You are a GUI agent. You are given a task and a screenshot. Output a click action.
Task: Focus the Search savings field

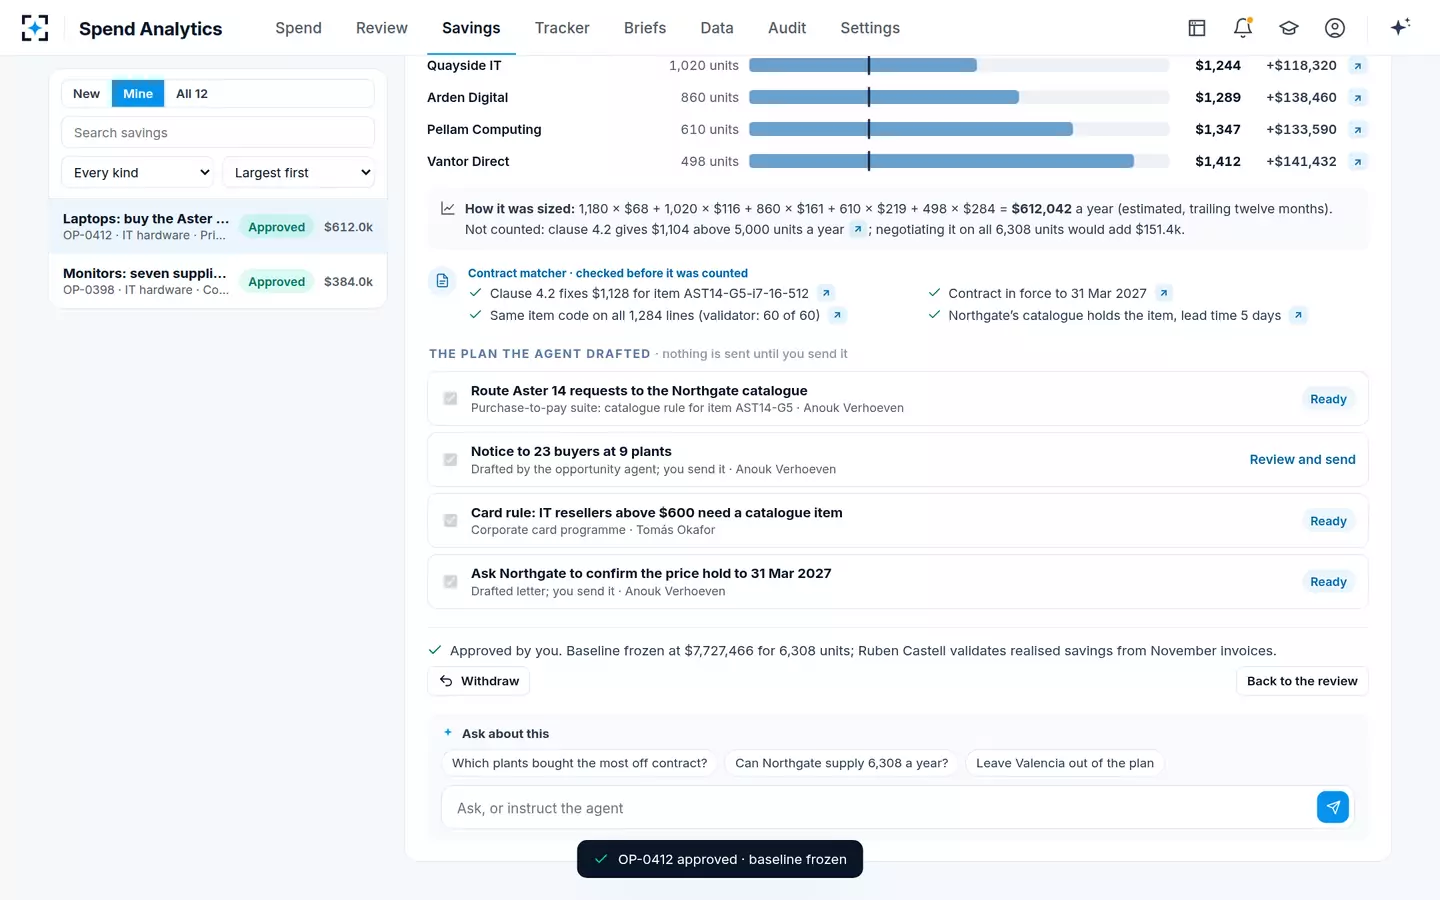coord(218,133)
